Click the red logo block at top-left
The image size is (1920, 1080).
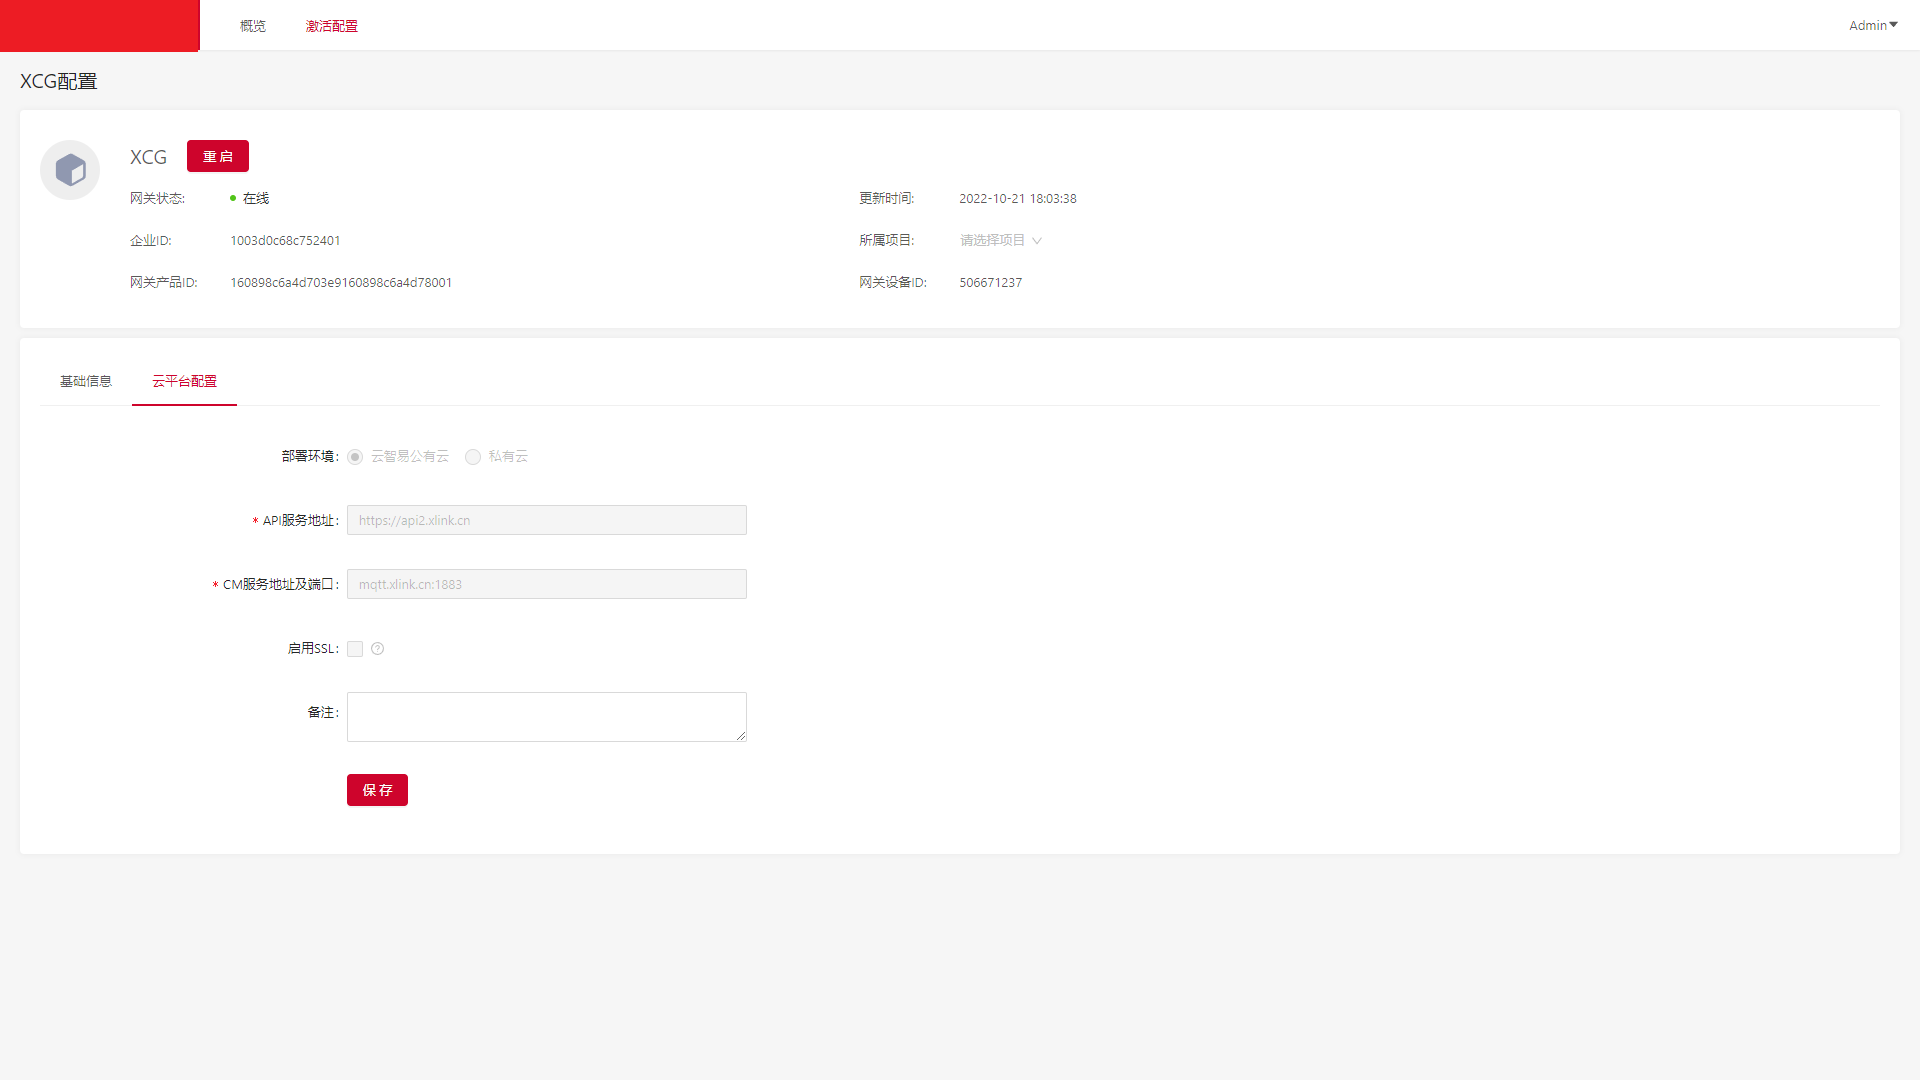[x=99, y=25]
